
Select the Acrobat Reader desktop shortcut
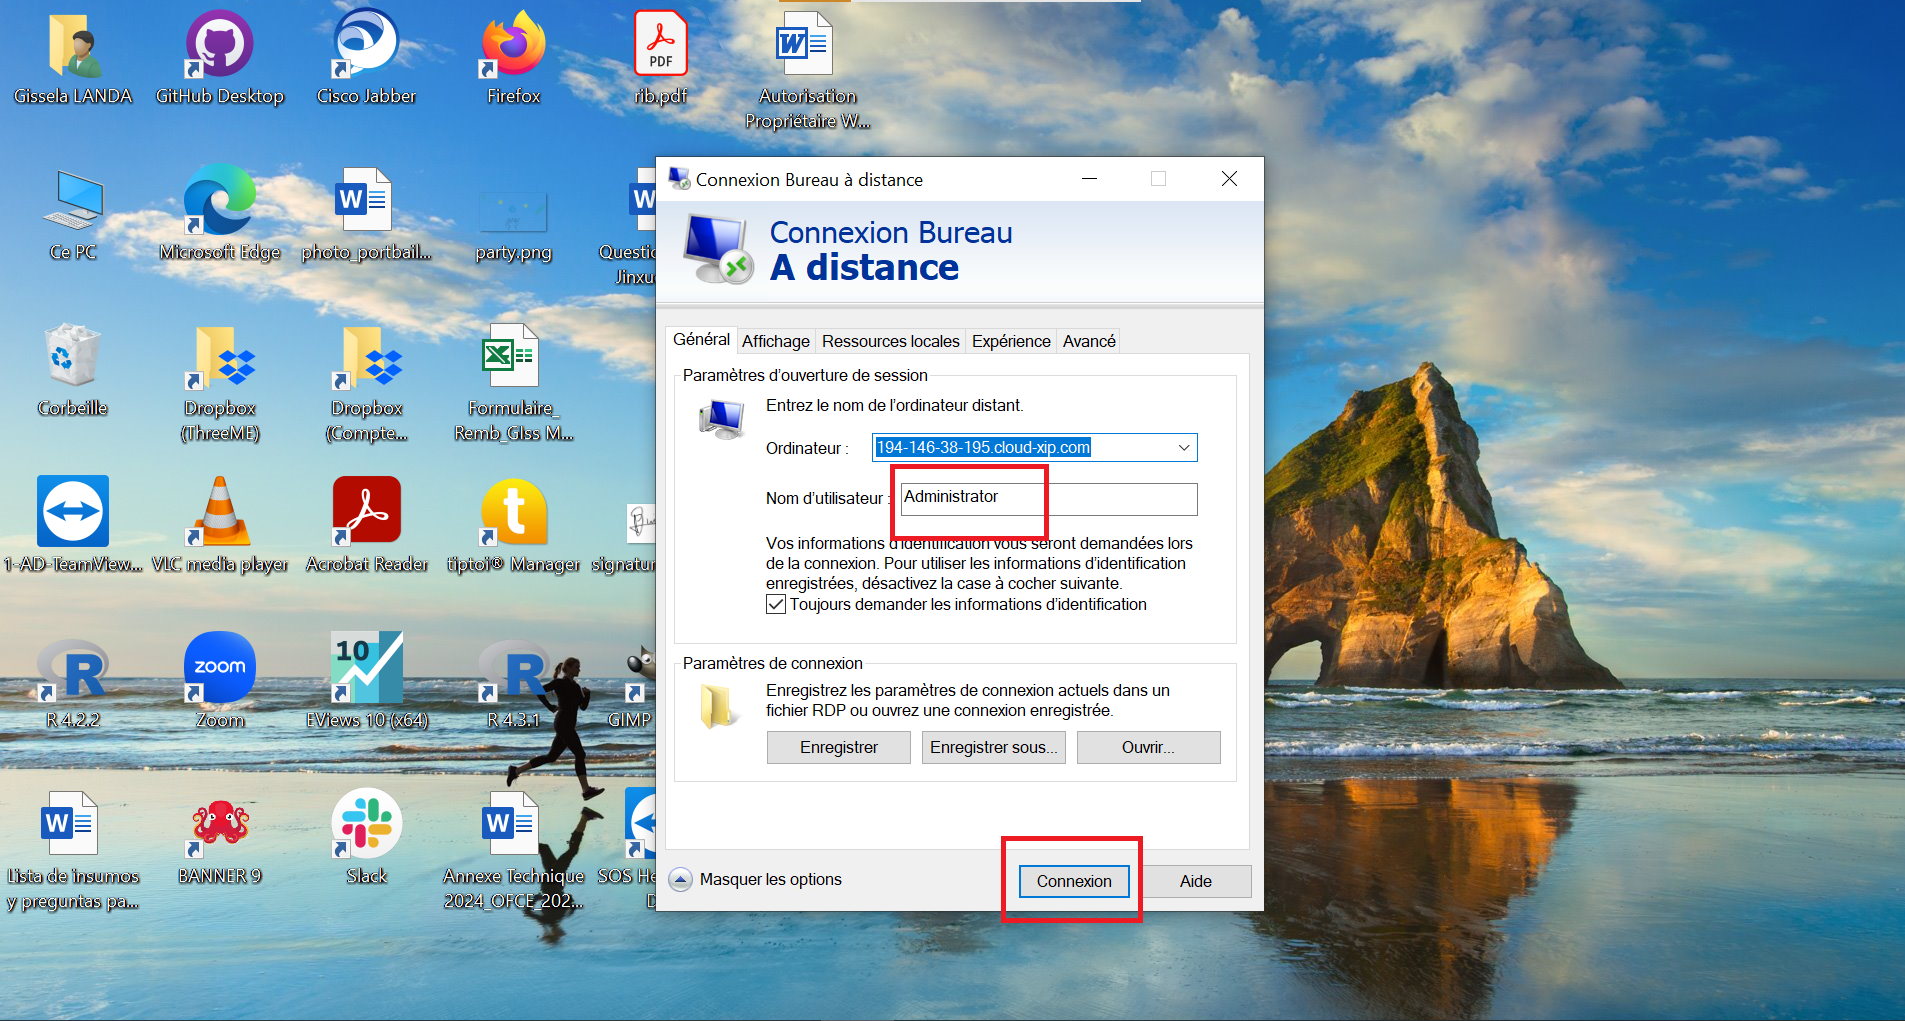click(366, 511)
